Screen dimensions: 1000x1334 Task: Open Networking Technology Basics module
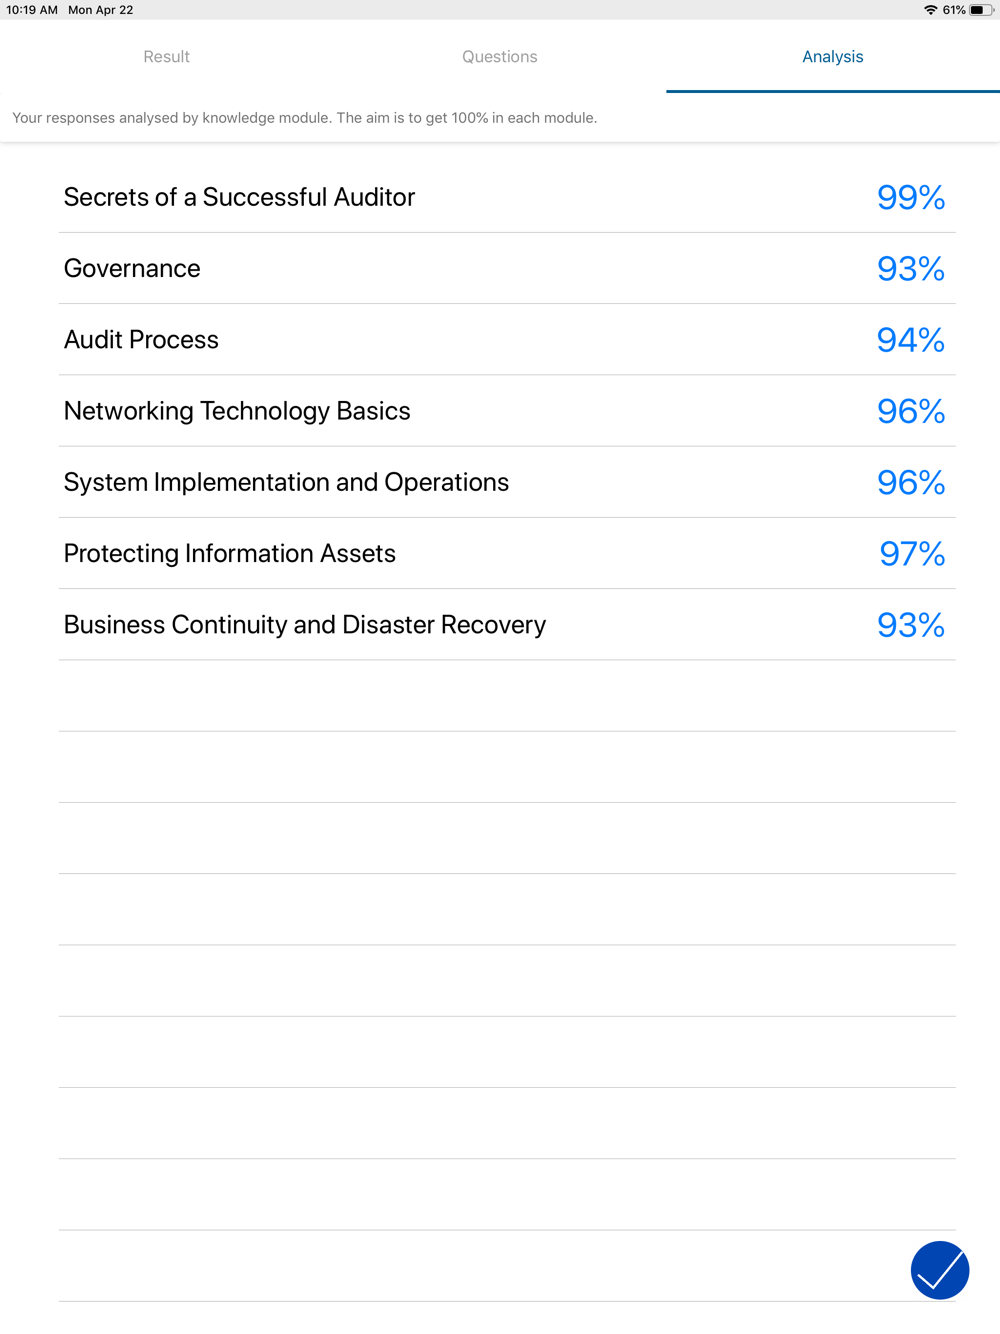[507, 411]
